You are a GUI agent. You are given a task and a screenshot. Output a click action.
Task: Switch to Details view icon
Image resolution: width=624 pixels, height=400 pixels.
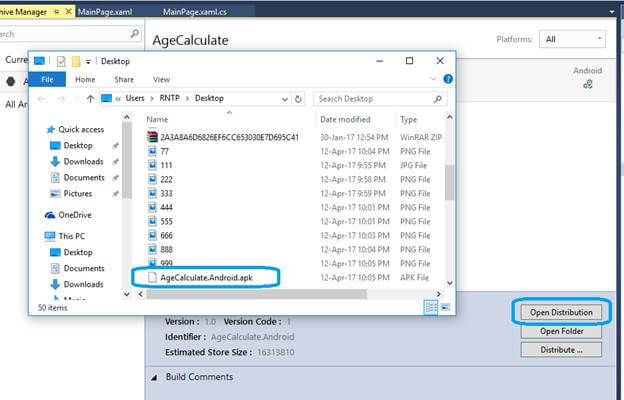click(431, 307)
